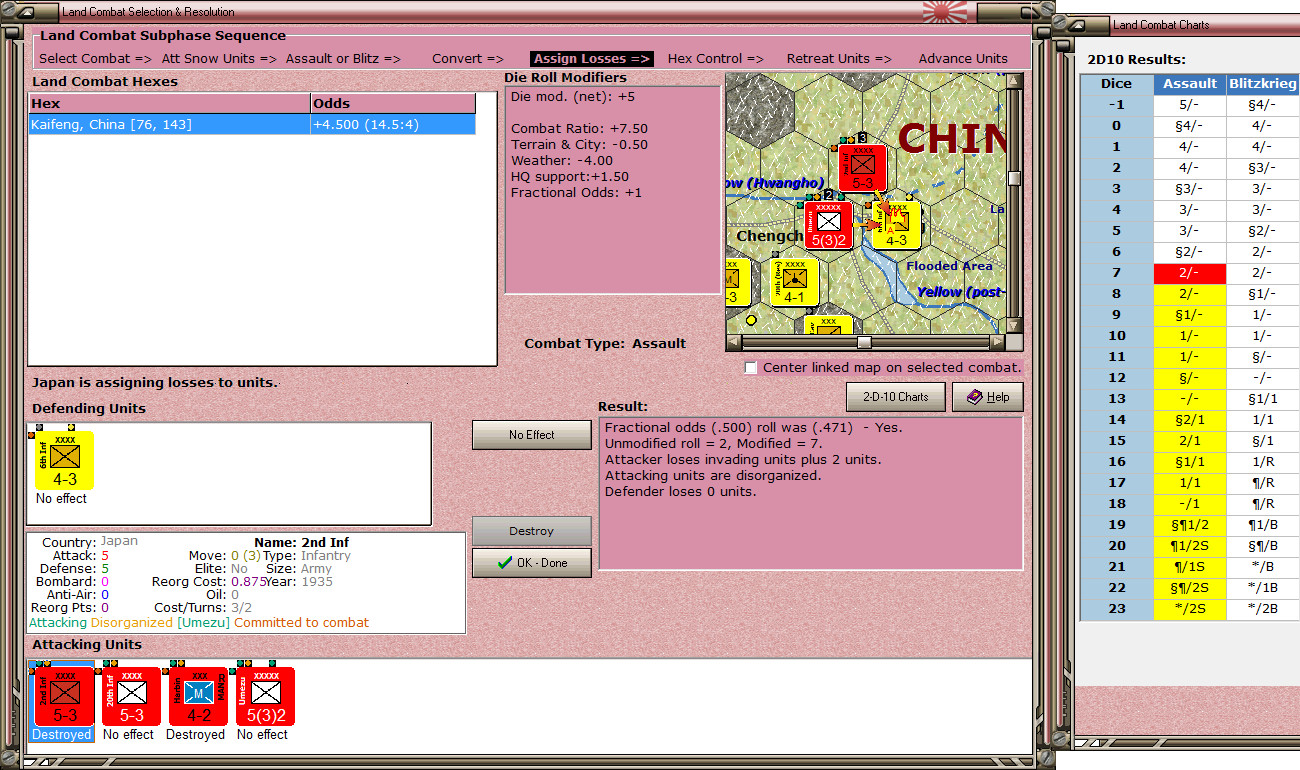Click the Blitzkrieg result cell for dice 23
This screenshot has height=770, width=1300.
point(1262,609)
